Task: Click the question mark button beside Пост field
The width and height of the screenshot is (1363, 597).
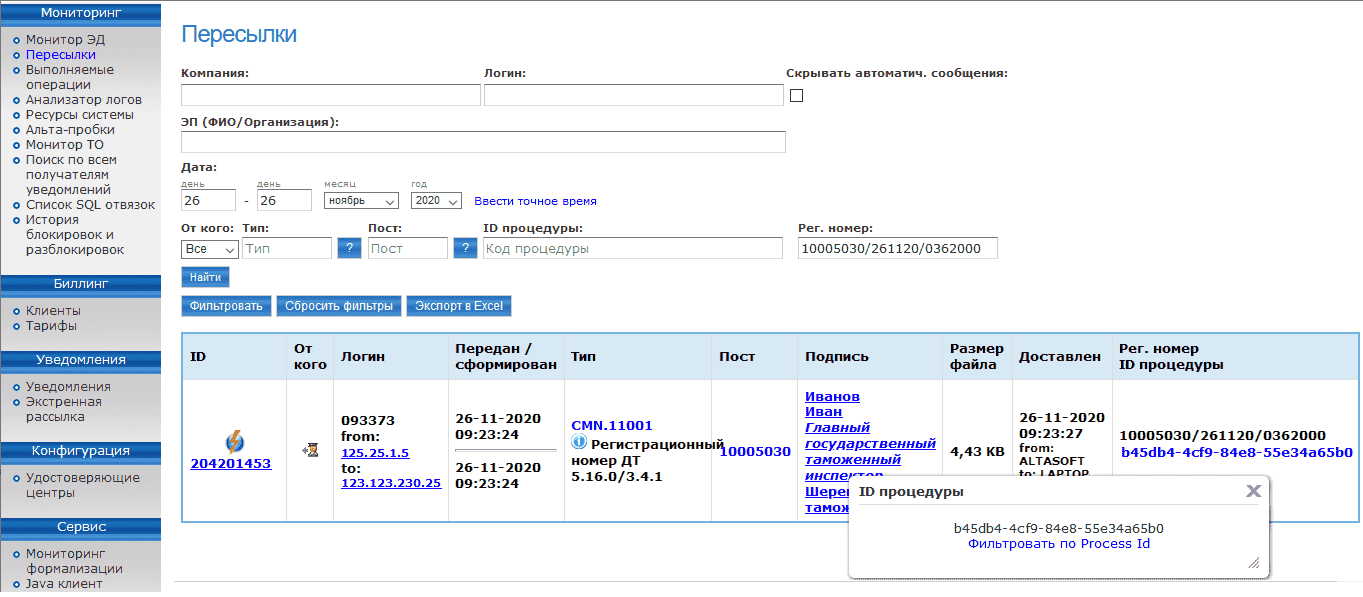Action: pyautogui.click(x=465, y=248)
